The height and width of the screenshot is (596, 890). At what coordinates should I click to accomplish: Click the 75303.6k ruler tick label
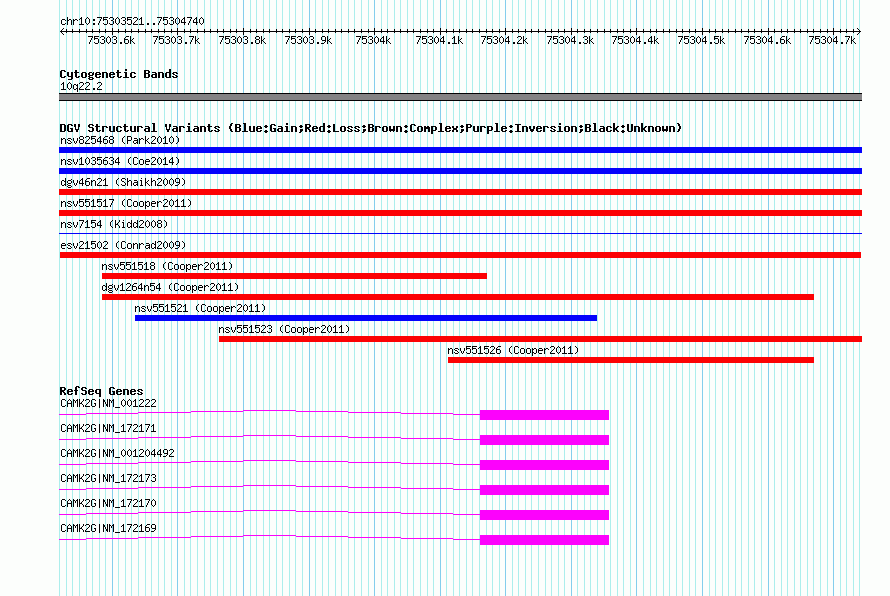(x=111, y=41)
